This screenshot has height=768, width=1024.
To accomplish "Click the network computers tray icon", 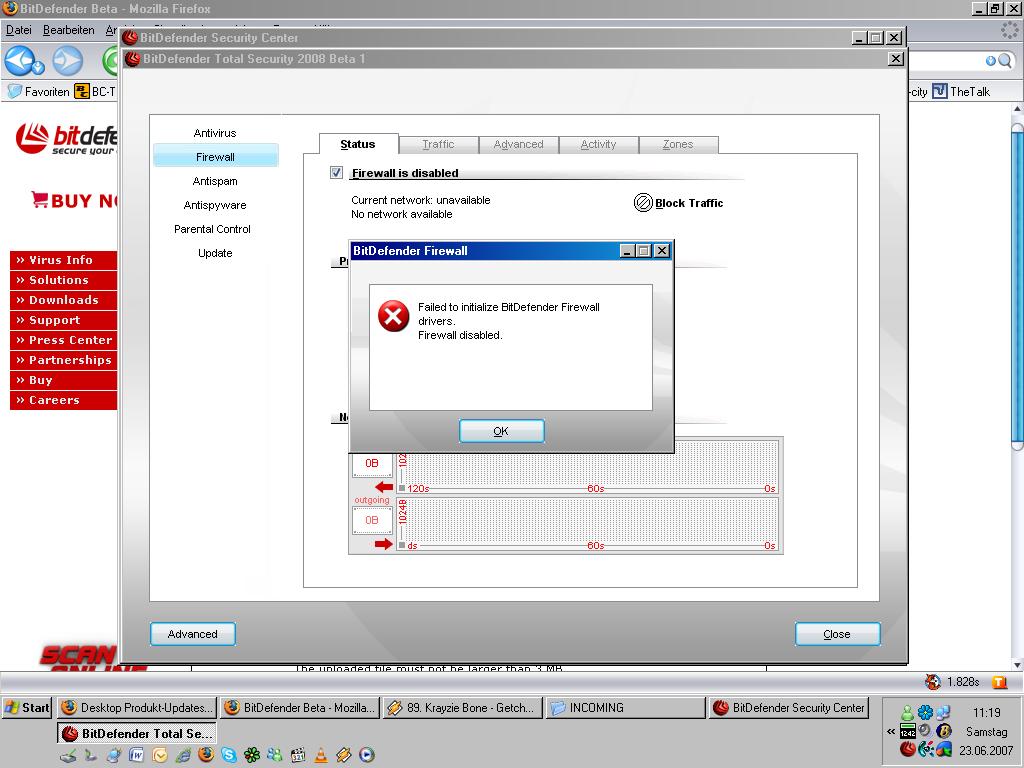I will click(943, 712).
